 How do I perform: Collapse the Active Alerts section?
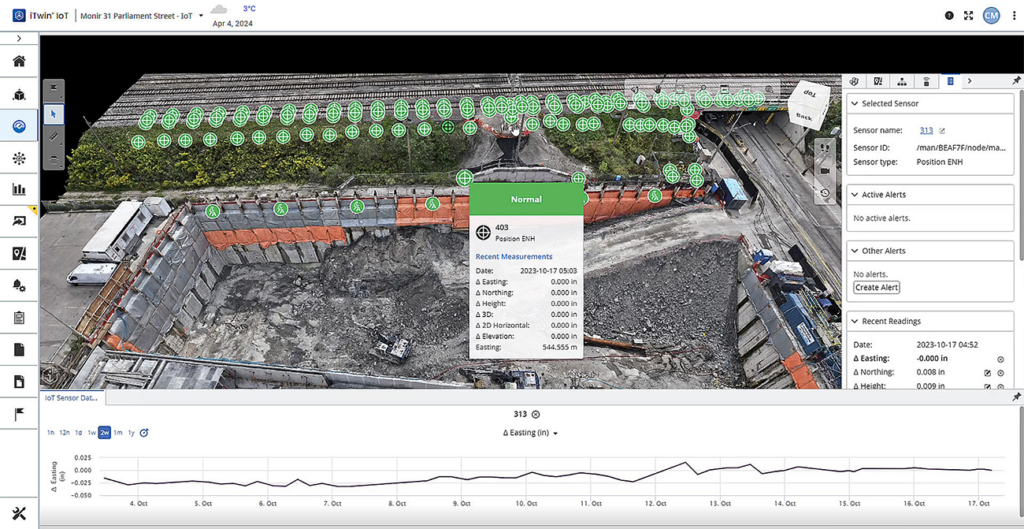(x=854, y=195)
